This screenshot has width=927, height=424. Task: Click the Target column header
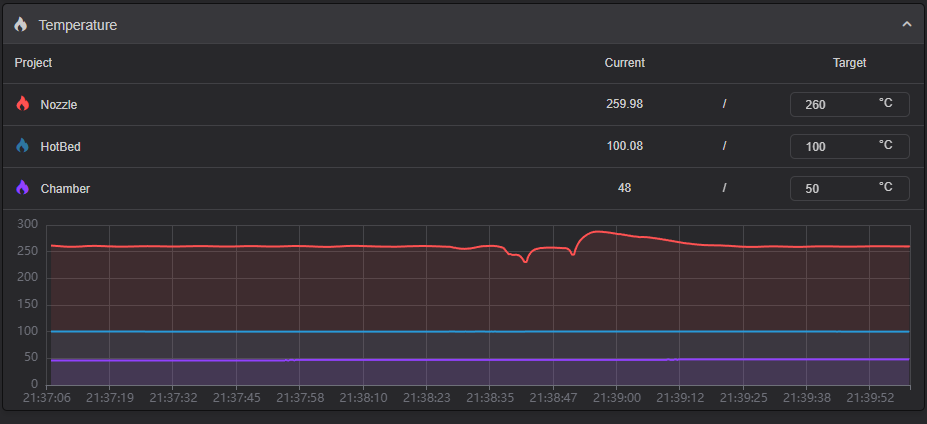pyautogui.click(x=849, y=63)
